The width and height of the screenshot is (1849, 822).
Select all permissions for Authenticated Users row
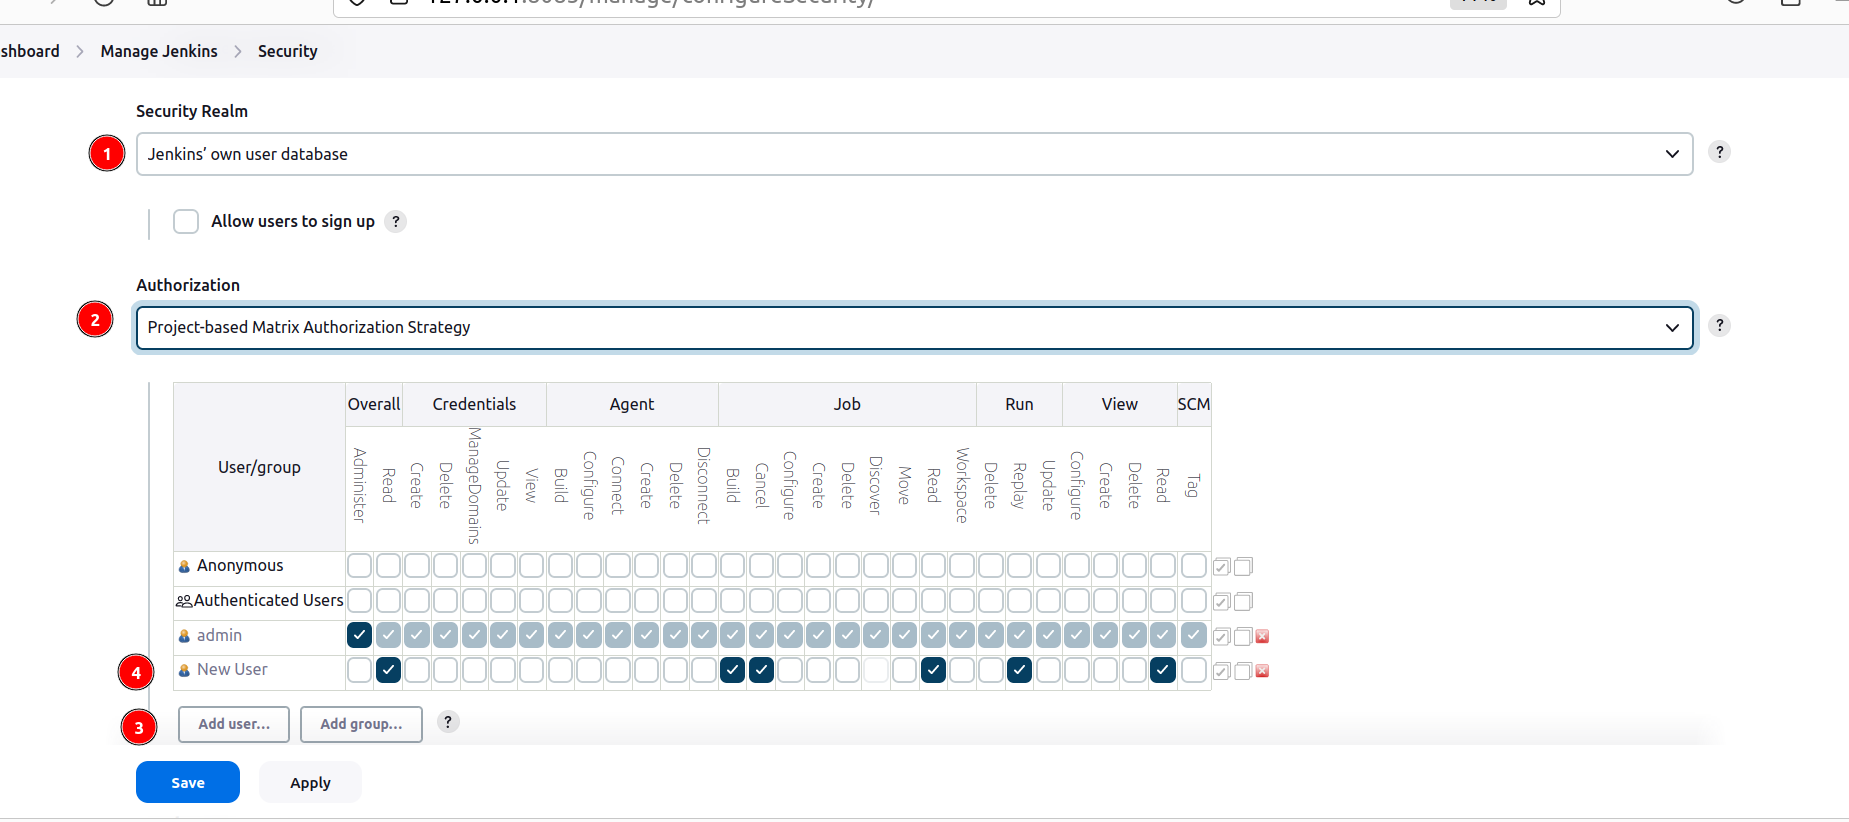[1221, 602]
